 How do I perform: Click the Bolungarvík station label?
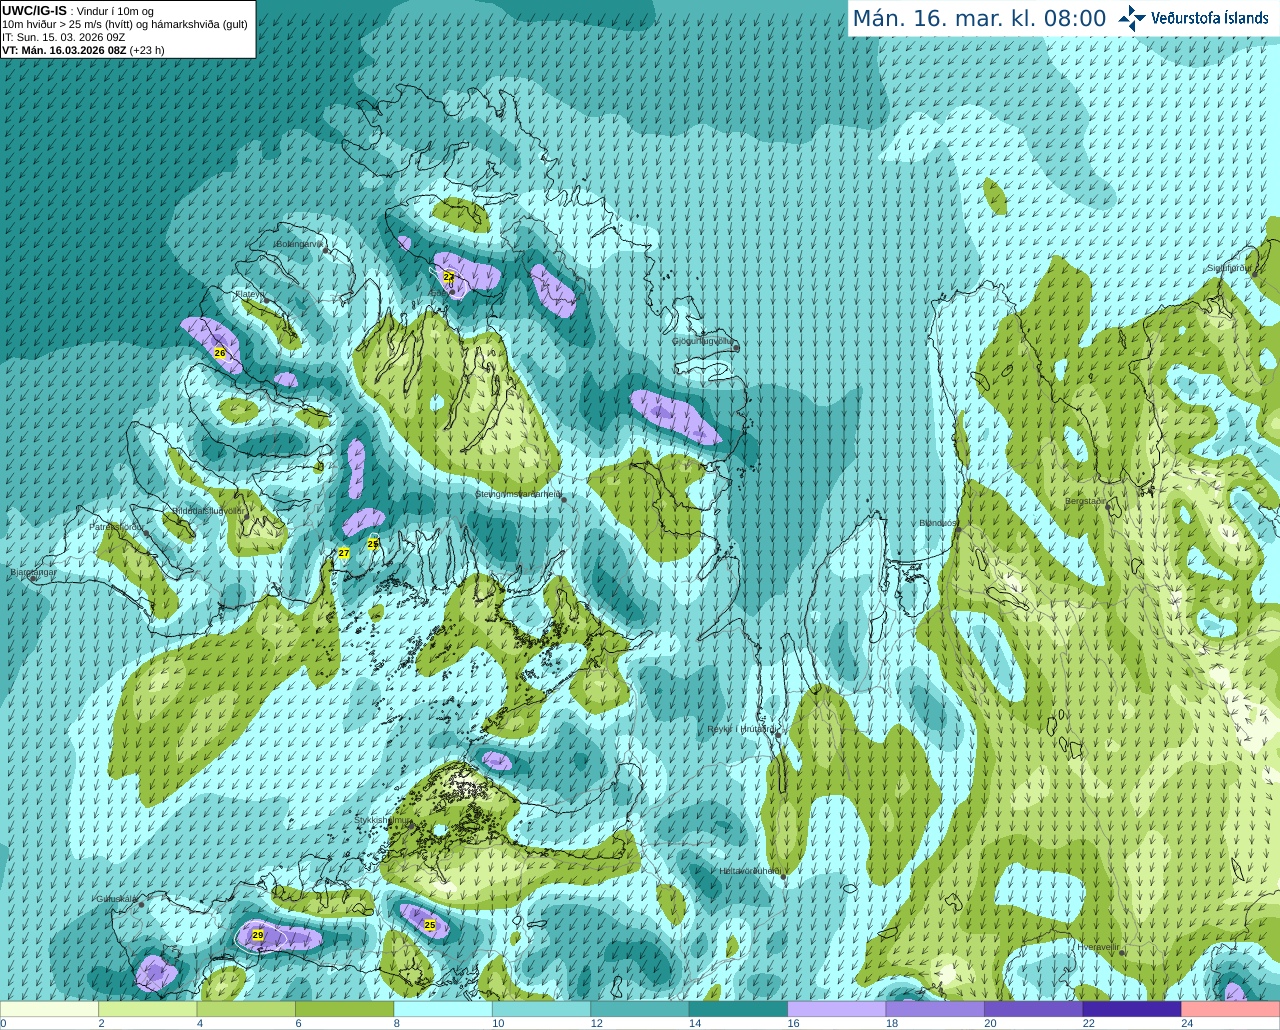pyautogui.click(x=300, y=244)
